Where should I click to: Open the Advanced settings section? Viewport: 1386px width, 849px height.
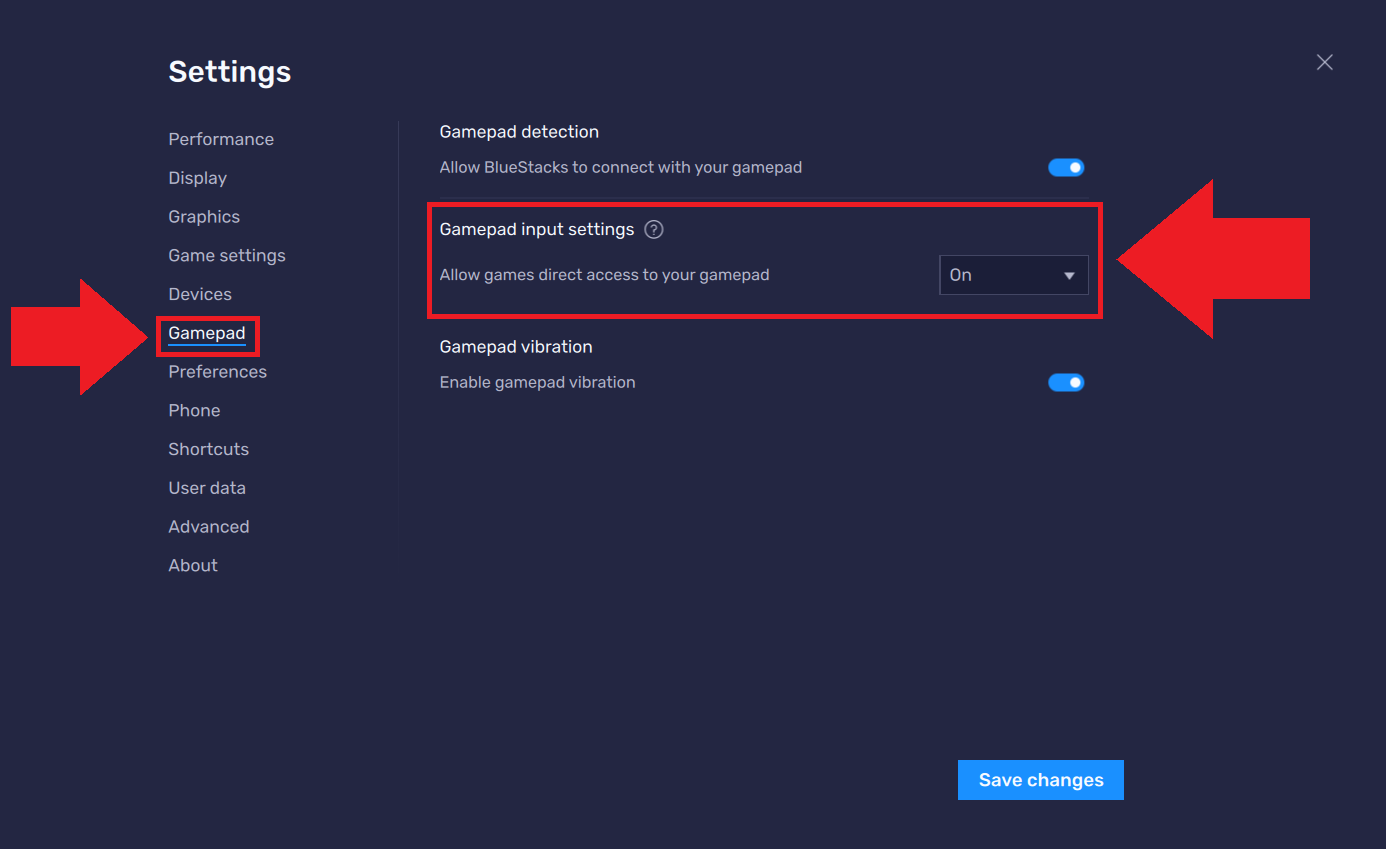point(209,526)
